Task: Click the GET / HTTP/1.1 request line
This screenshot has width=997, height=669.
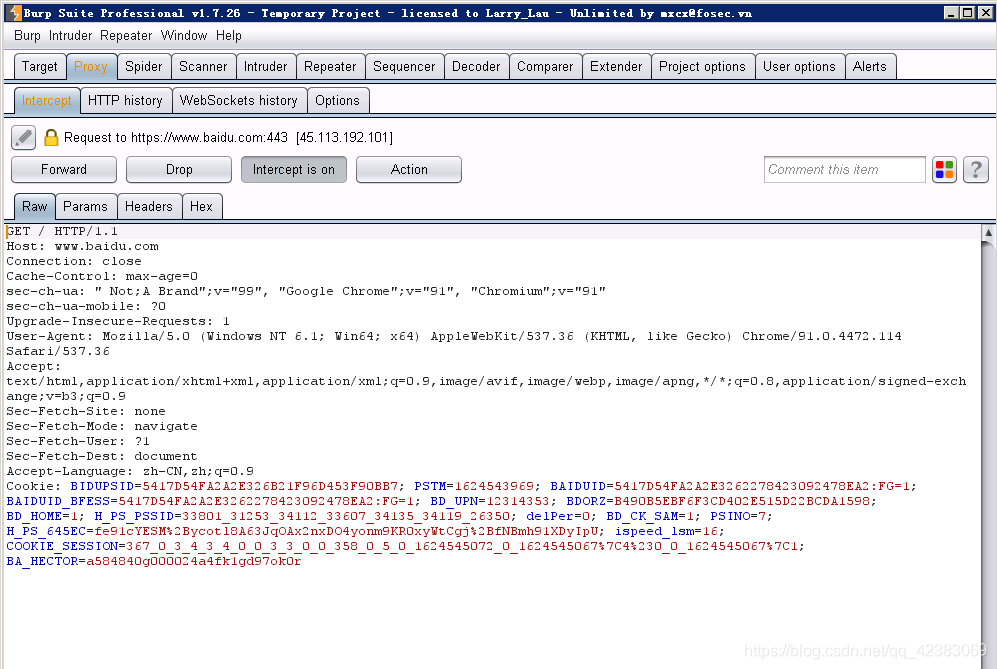Action: [62, 231]
